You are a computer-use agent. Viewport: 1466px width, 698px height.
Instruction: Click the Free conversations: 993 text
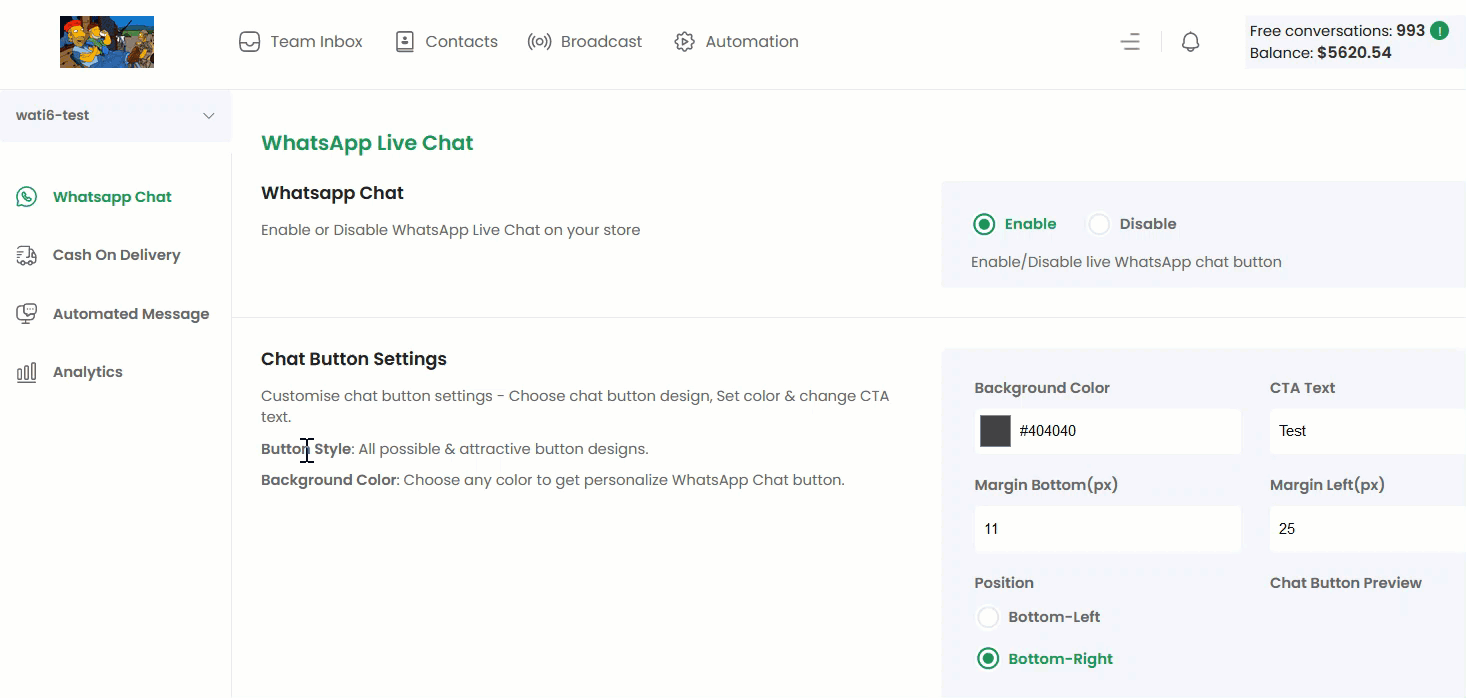[1337, 31]
